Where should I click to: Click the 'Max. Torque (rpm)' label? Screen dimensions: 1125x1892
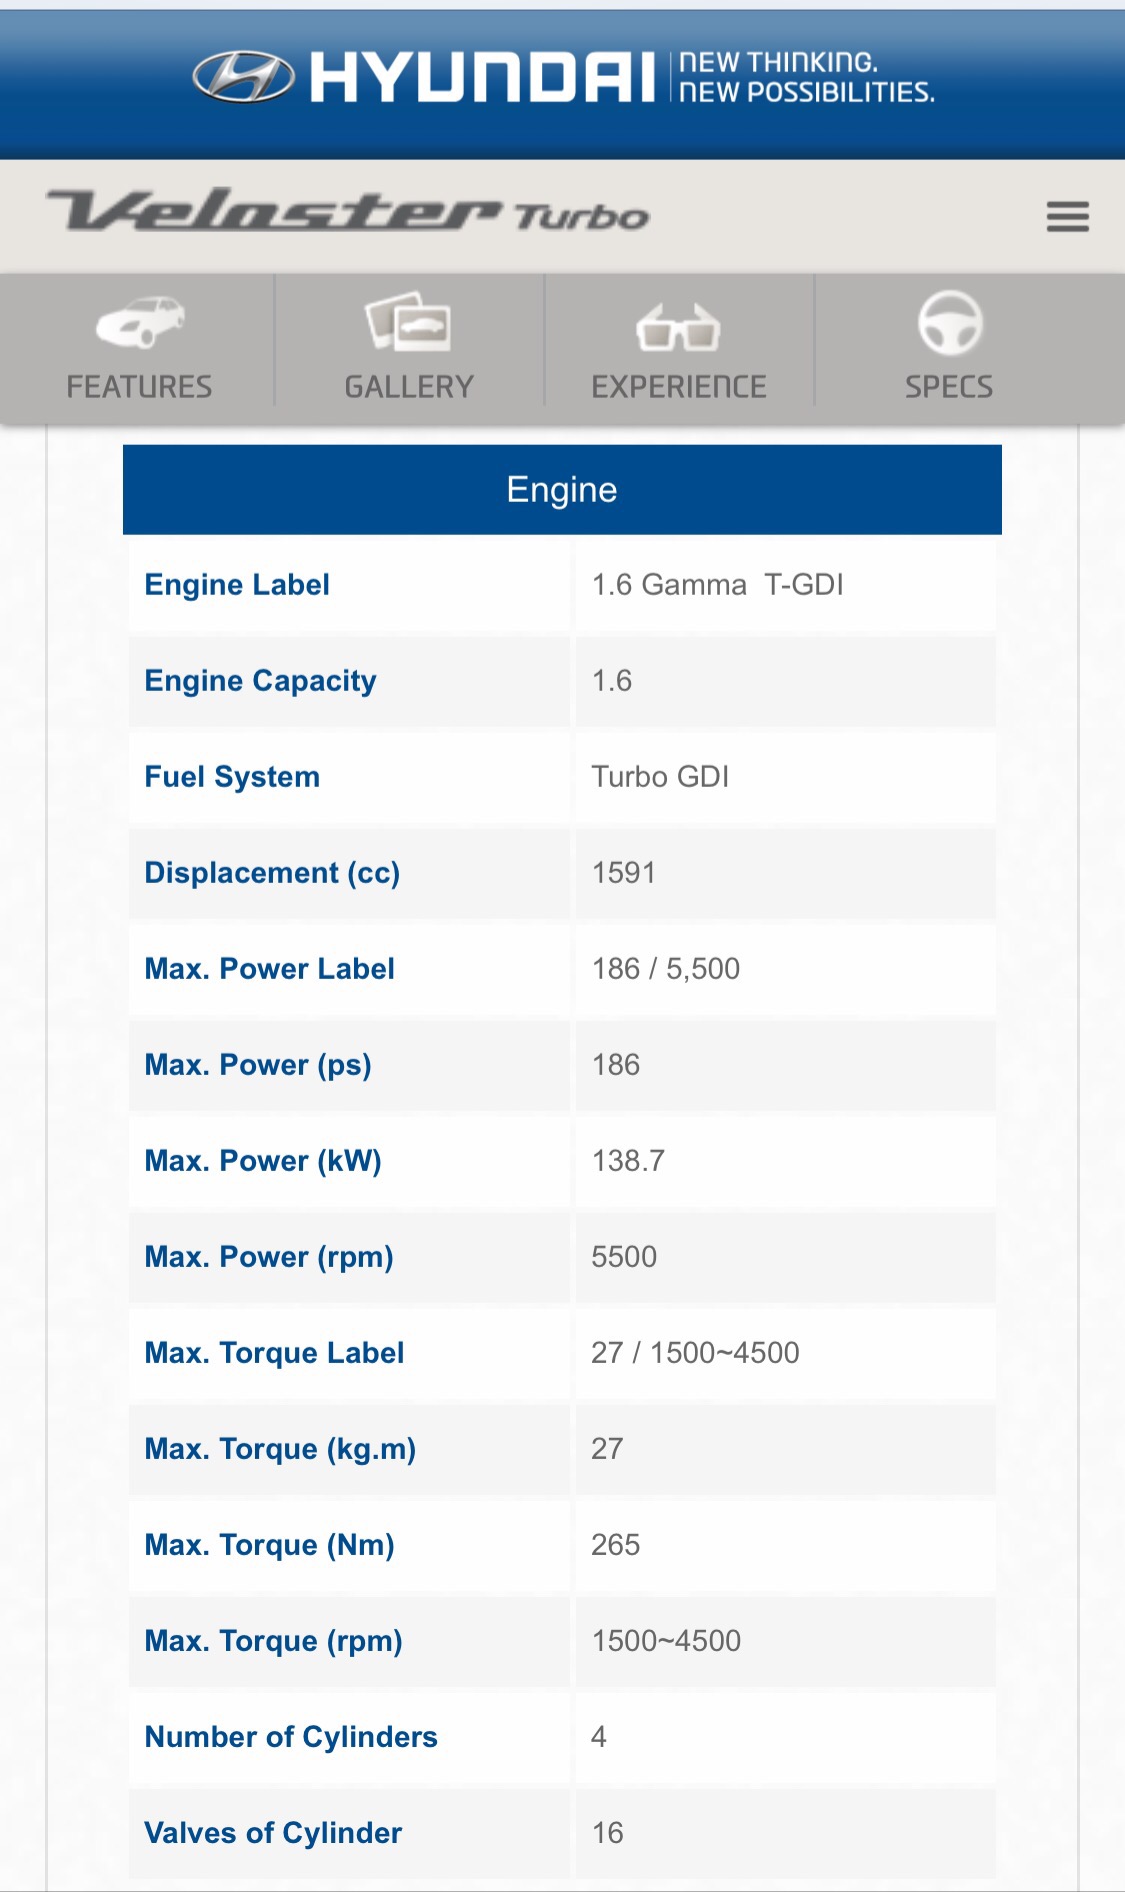[x=274, y=1641]
